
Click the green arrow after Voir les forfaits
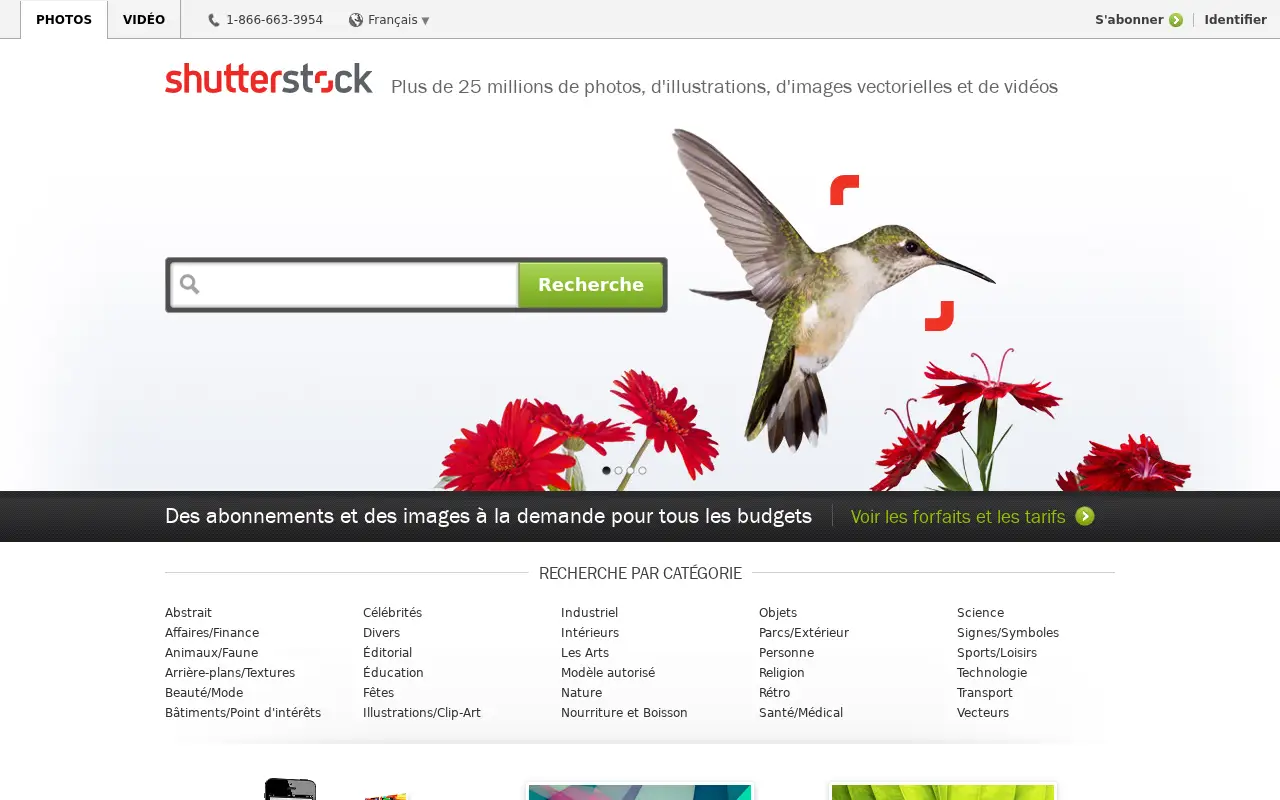1085,516
